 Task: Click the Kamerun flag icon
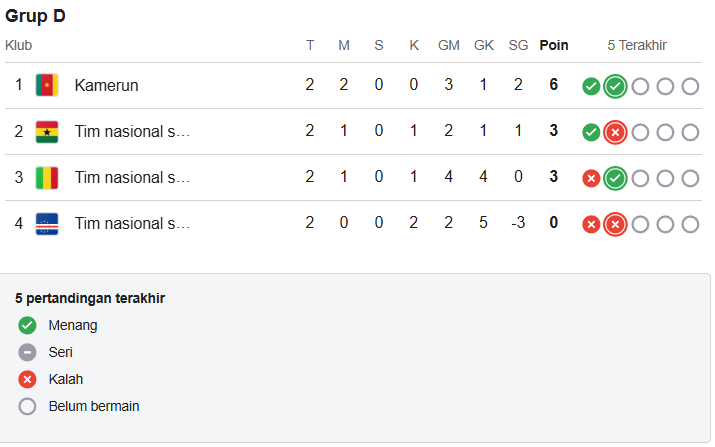pyautogui.click(x=47, y=85)
